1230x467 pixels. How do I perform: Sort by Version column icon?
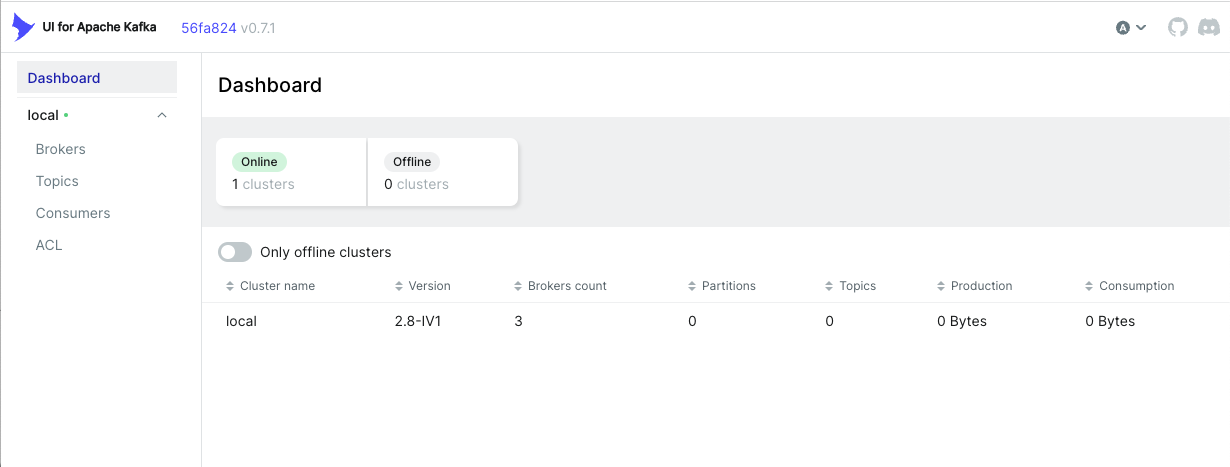(x=400, y=286)
